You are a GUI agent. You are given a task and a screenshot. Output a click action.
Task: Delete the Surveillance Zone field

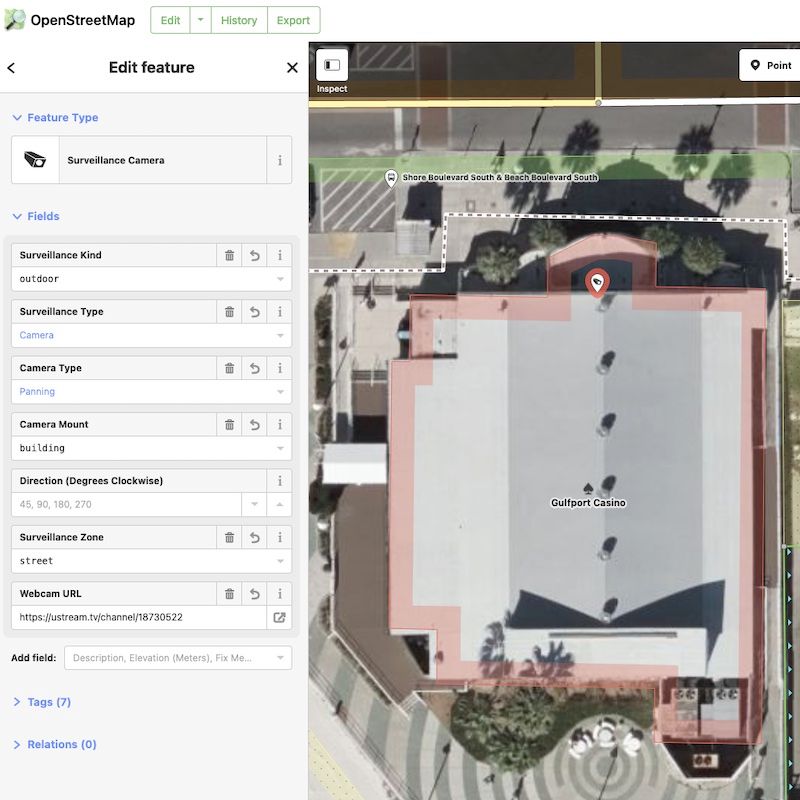(x=230, y=537)
